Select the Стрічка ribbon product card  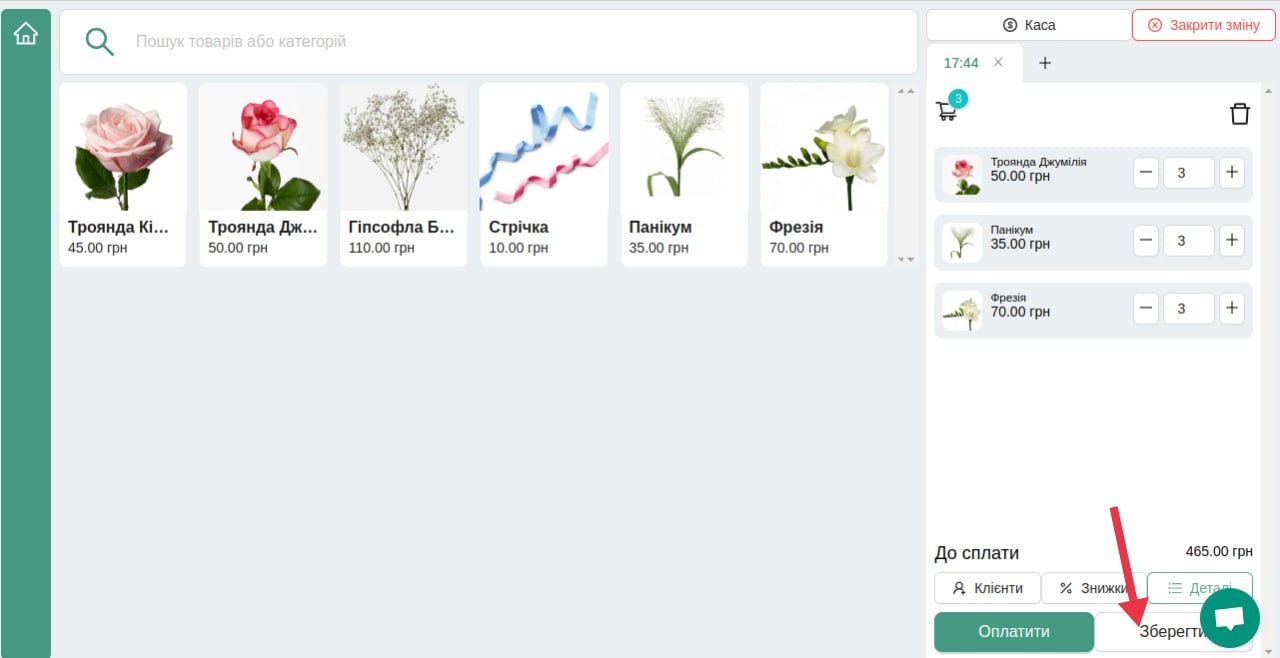pos(543,175)
